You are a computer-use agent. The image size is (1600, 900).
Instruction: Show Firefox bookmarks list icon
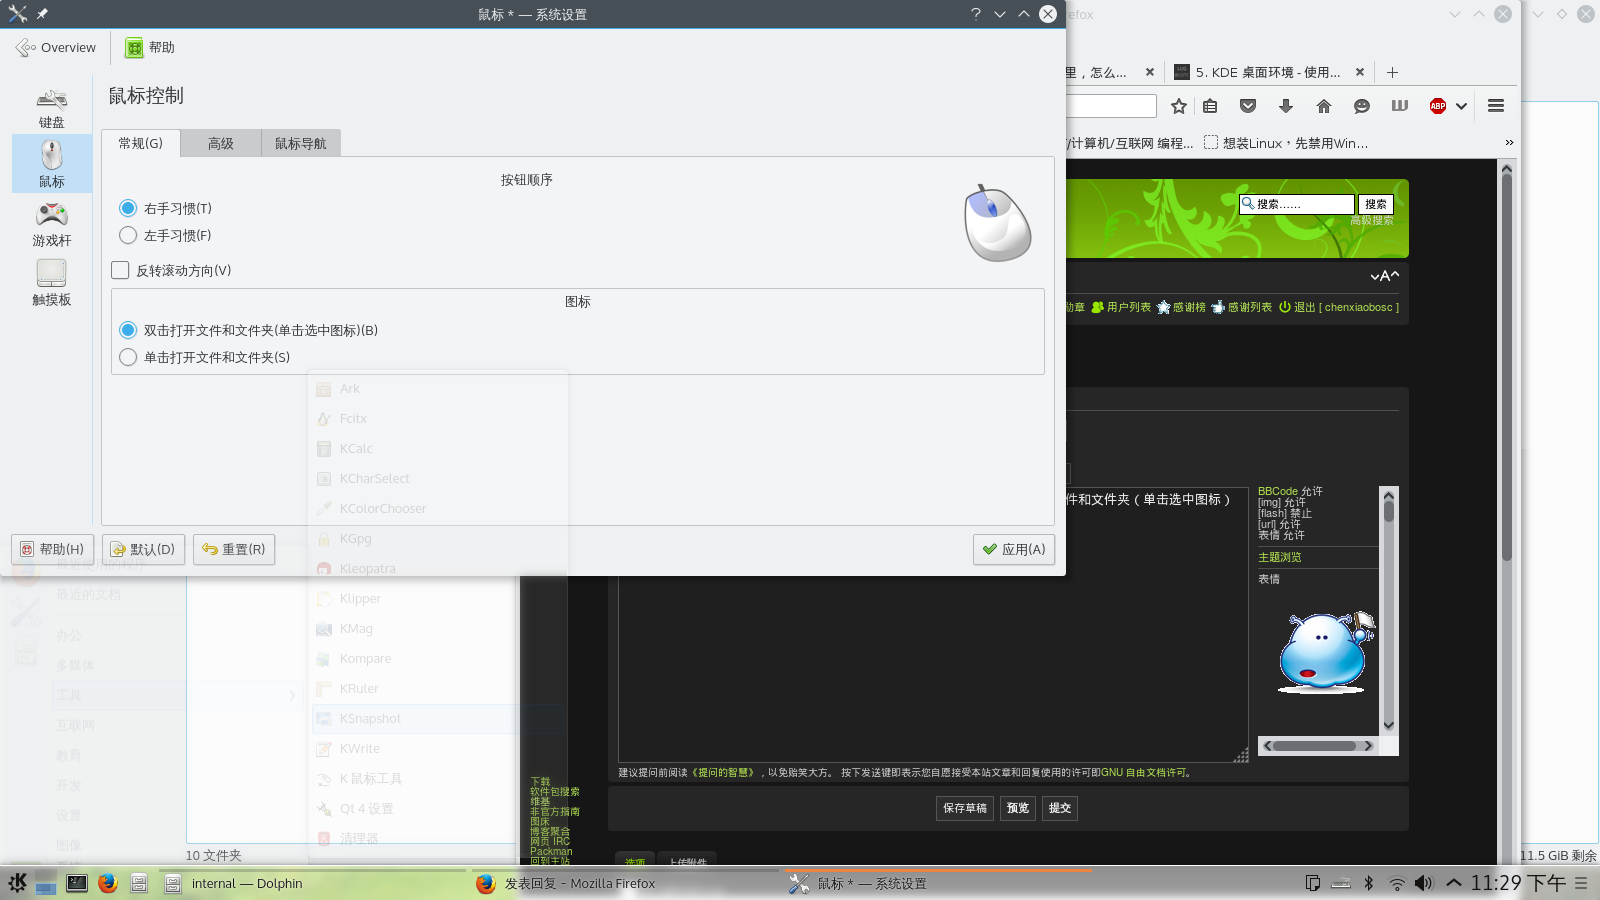1210,106
